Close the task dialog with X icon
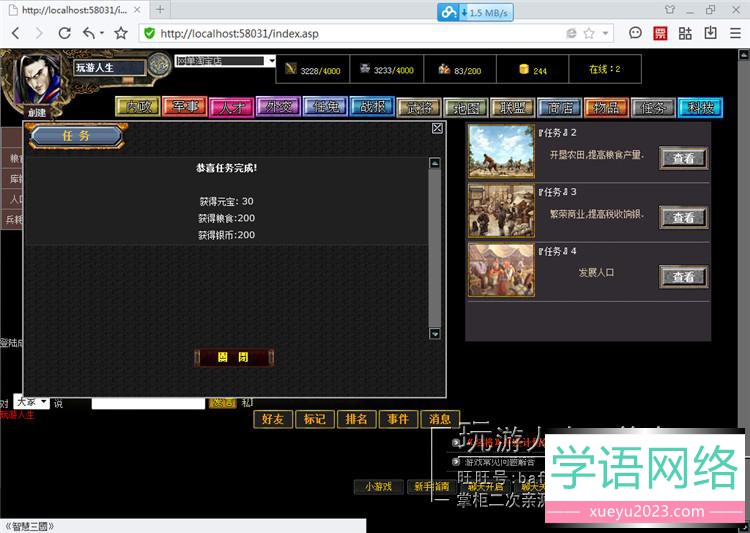Viewport: 750px width, 533px height. point(437,128)
